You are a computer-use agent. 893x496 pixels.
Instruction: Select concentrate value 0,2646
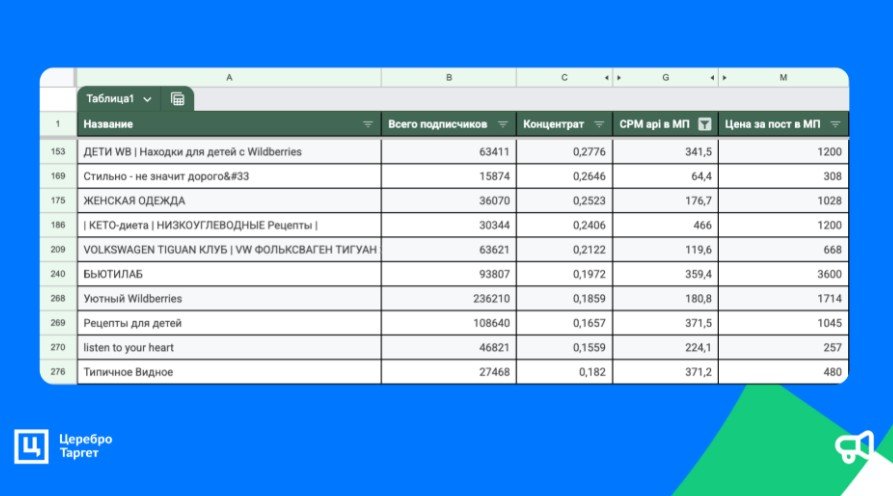[x=564, y=176]
